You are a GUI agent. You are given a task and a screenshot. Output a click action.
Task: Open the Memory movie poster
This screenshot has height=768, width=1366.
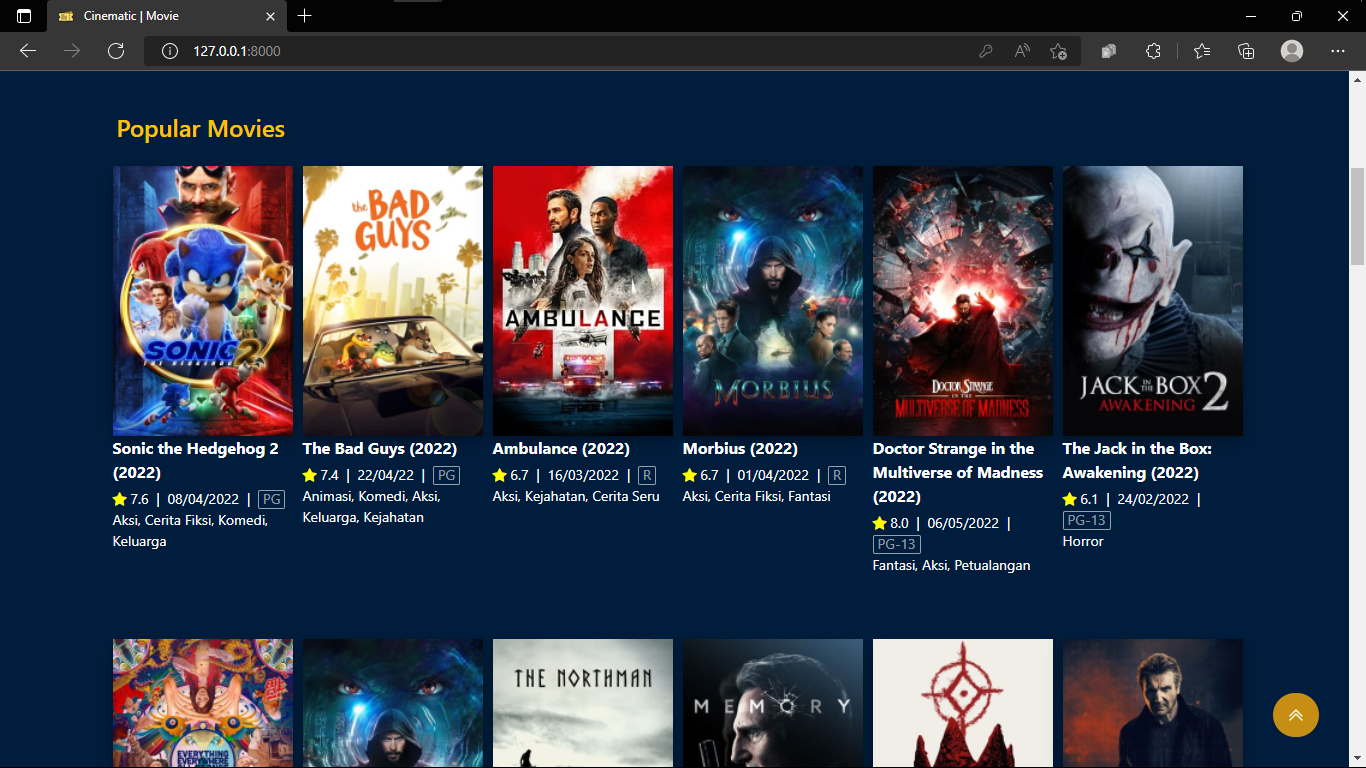click(x=773, y=703)
